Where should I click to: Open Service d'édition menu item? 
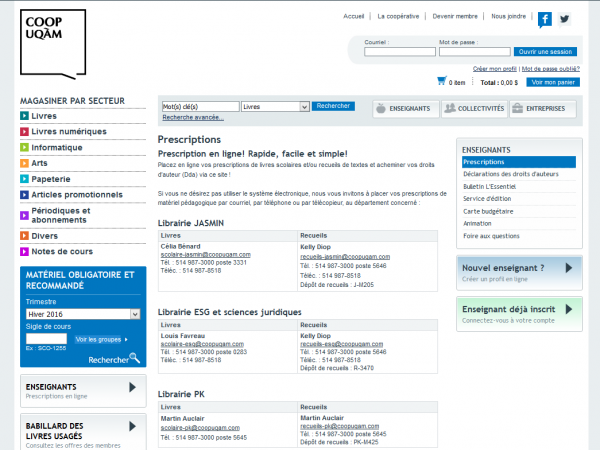tap(487, 199)
